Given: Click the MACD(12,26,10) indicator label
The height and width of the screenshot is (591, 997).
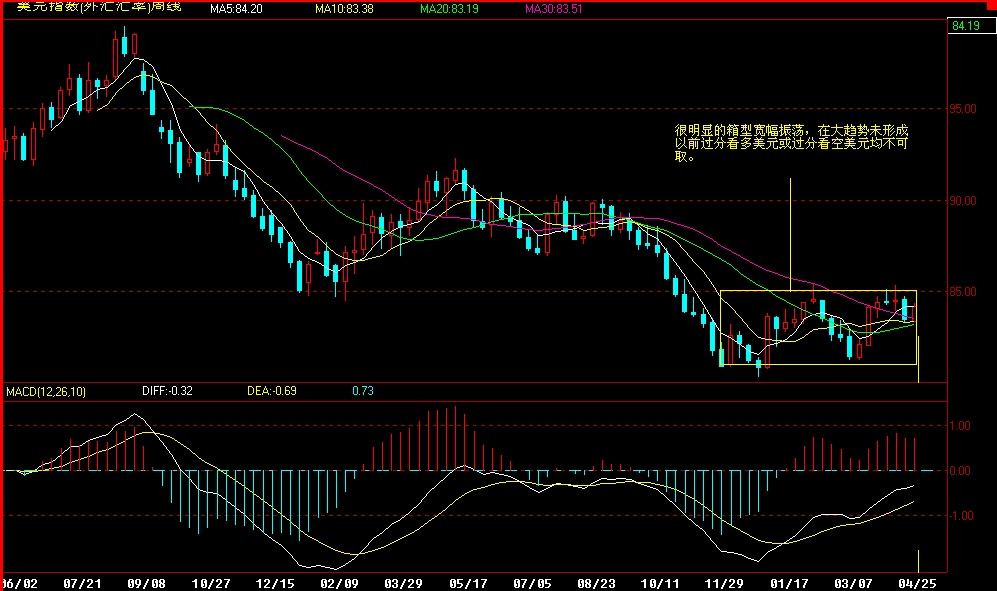Looking at the screenshot, I should tap(46, 392).
